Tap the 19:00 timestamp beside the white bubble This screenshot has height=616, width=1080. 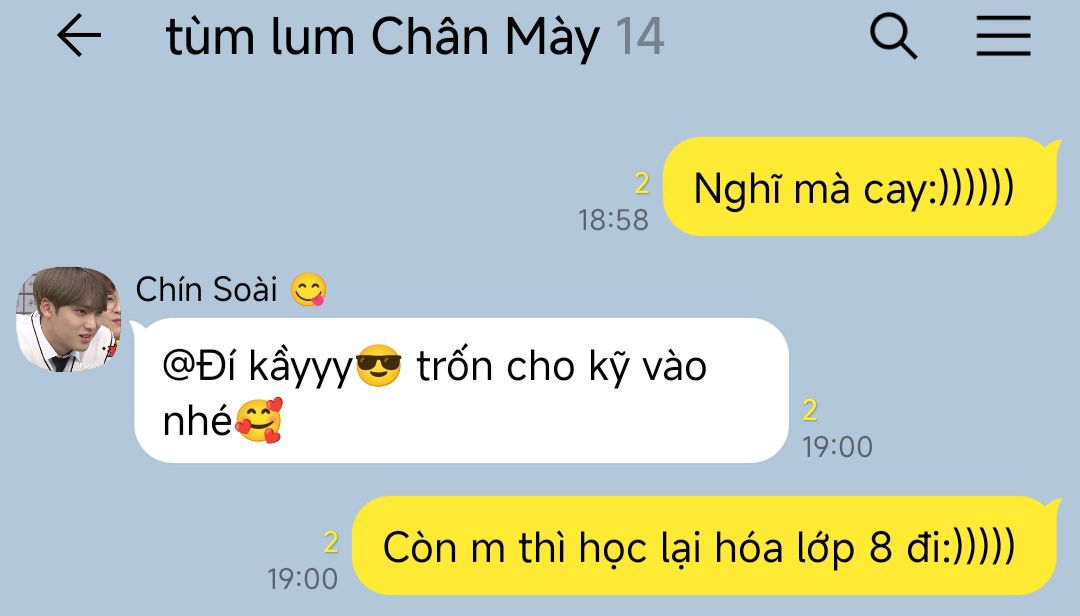pyautogui.click(x=838, y=447)
